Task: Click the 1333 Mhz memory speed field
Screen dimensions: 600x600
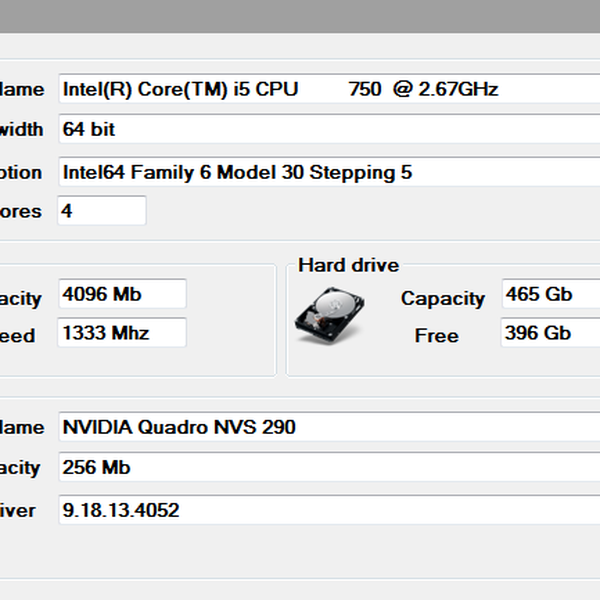Action: click(122, 333)
